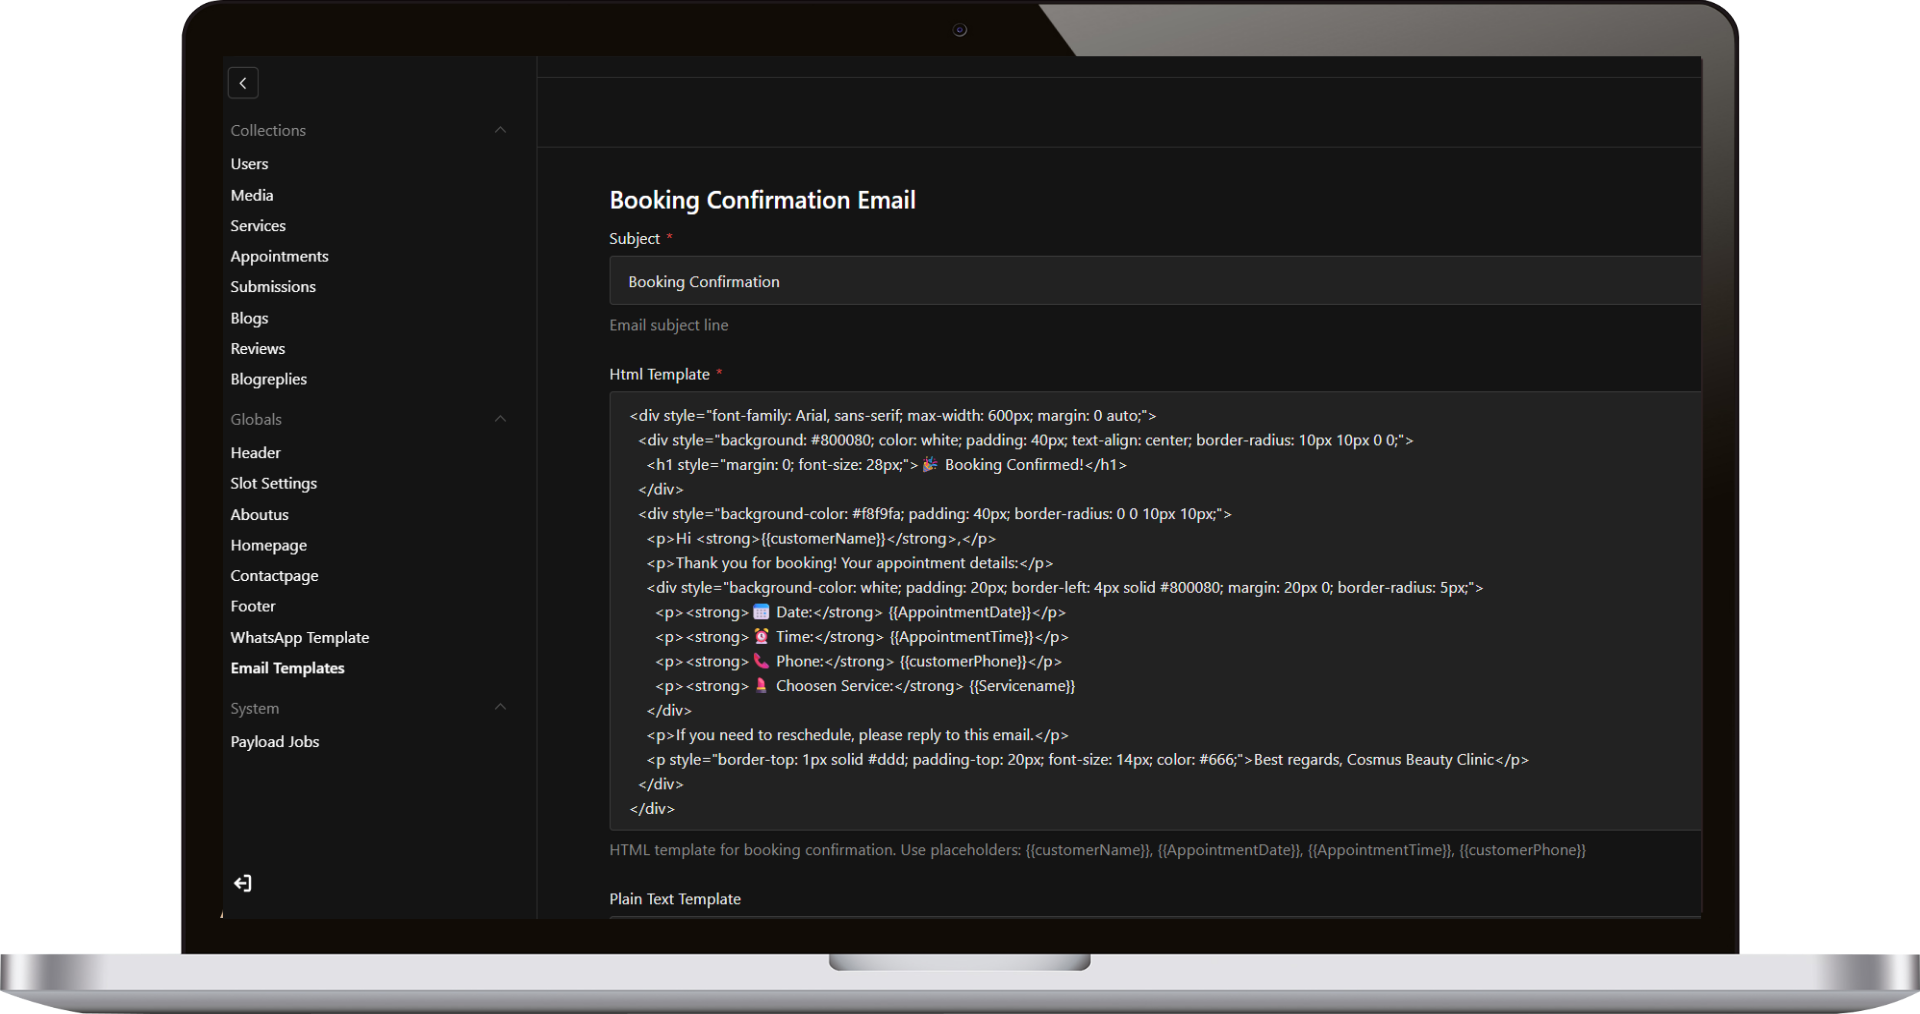1920x1014 pixels.
Task: Open the Homepage global
Action: (268, 545)
